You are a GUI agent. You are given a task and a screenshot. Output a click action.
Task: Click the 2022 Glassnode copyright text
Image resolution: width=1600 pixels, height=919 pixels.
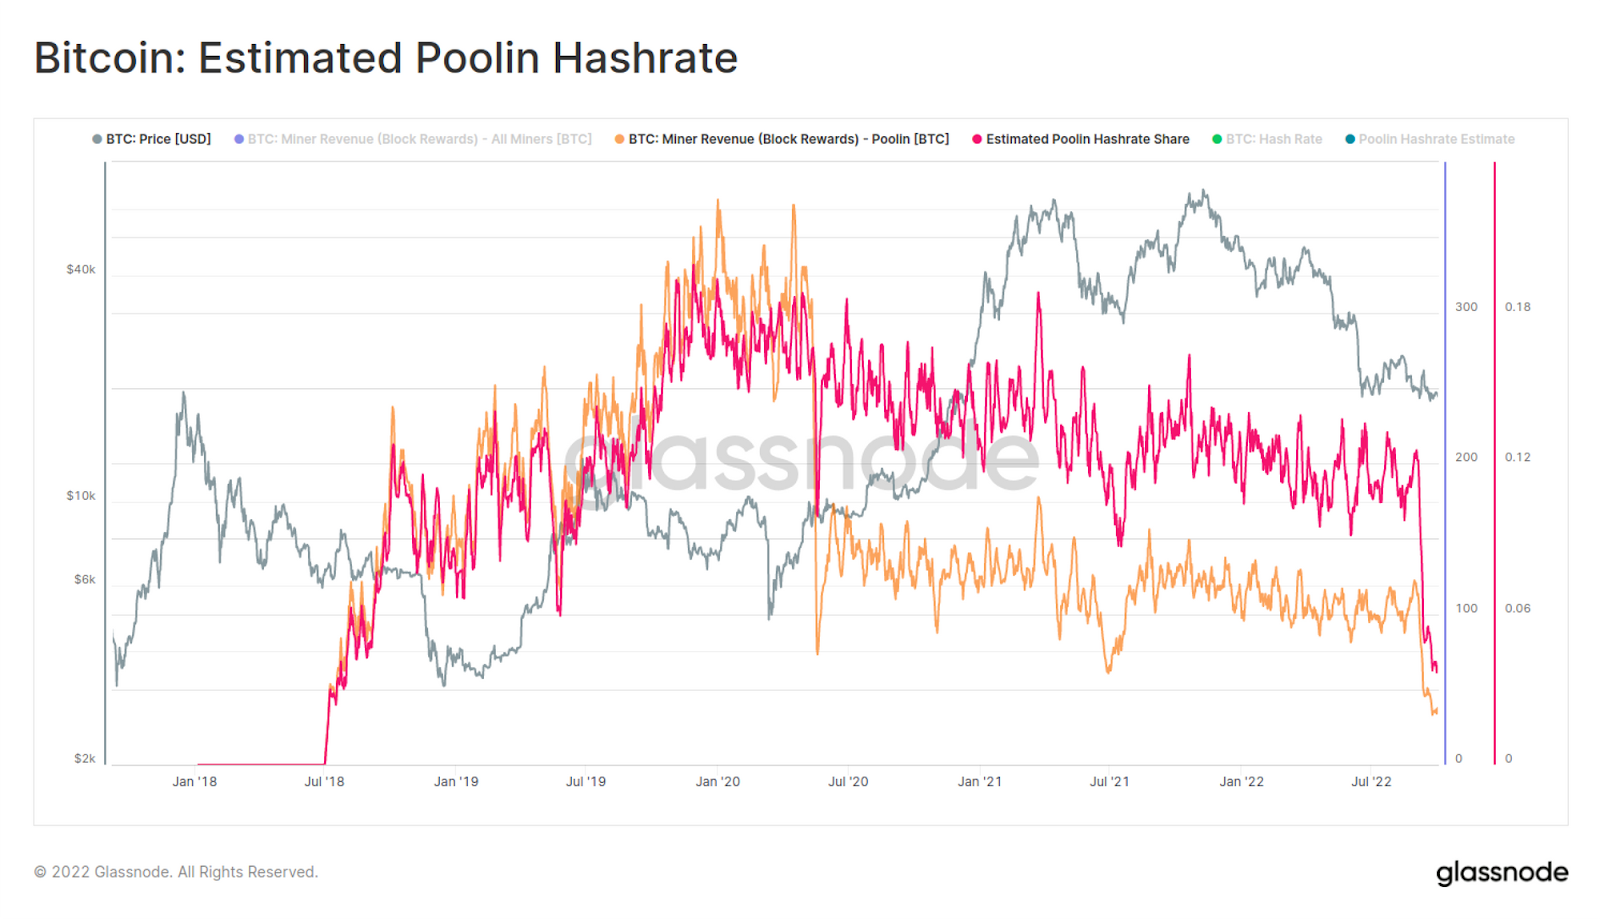(x=176, y=872)
